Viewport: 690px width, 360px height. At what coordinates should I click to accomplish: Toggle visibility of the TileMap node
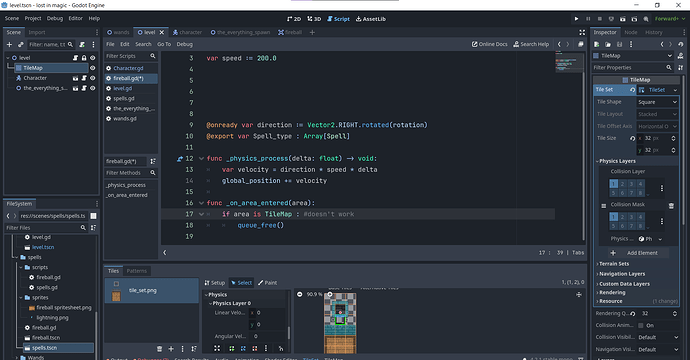pos(92,68)
